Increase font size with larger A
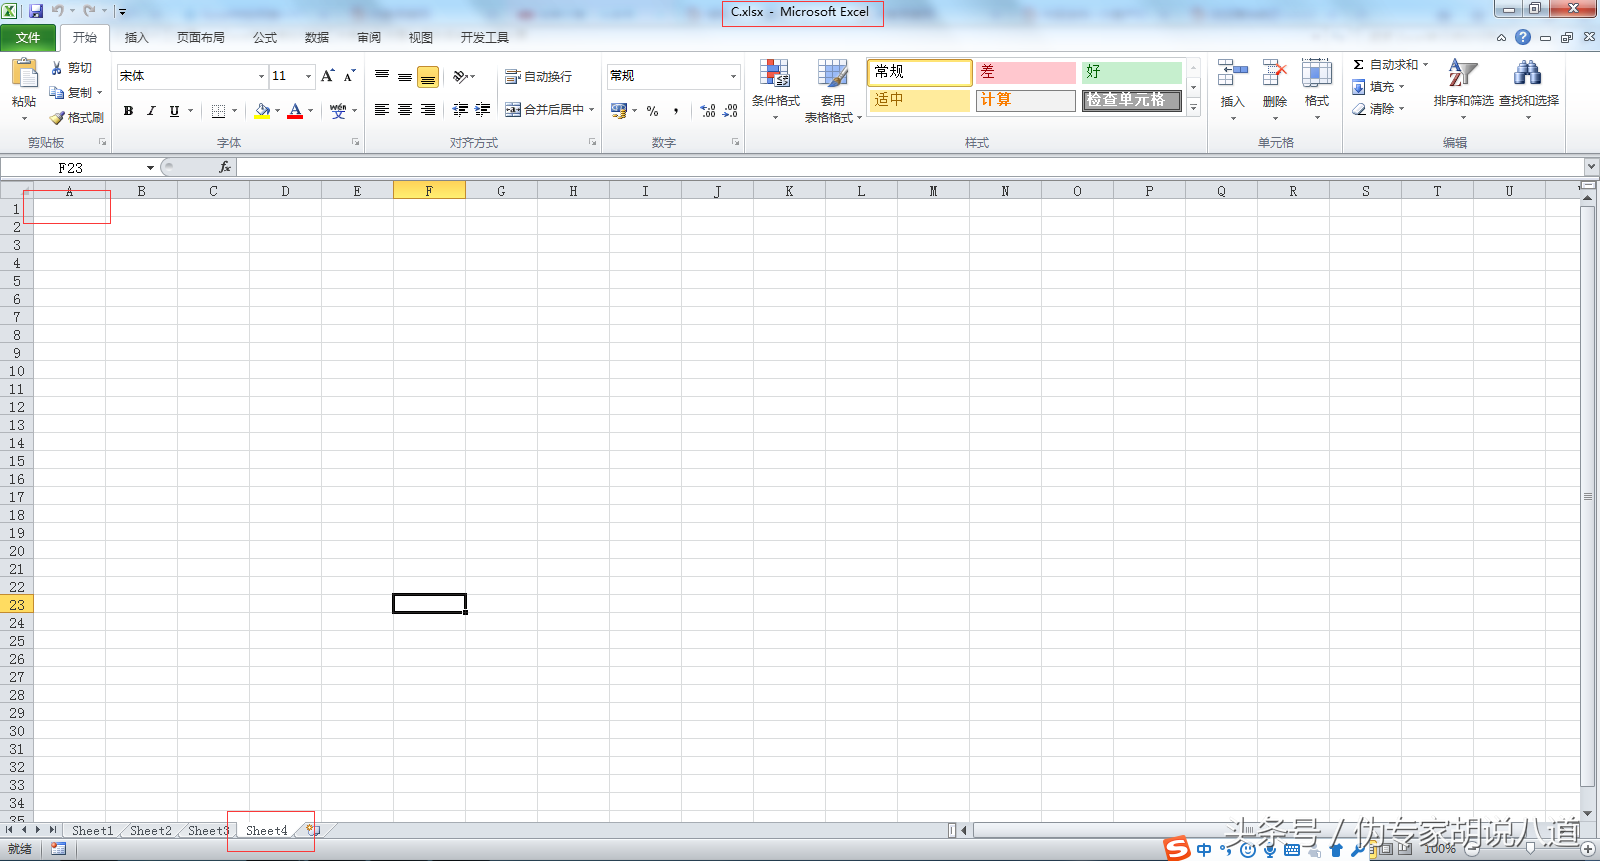 [x=327, y=76]
